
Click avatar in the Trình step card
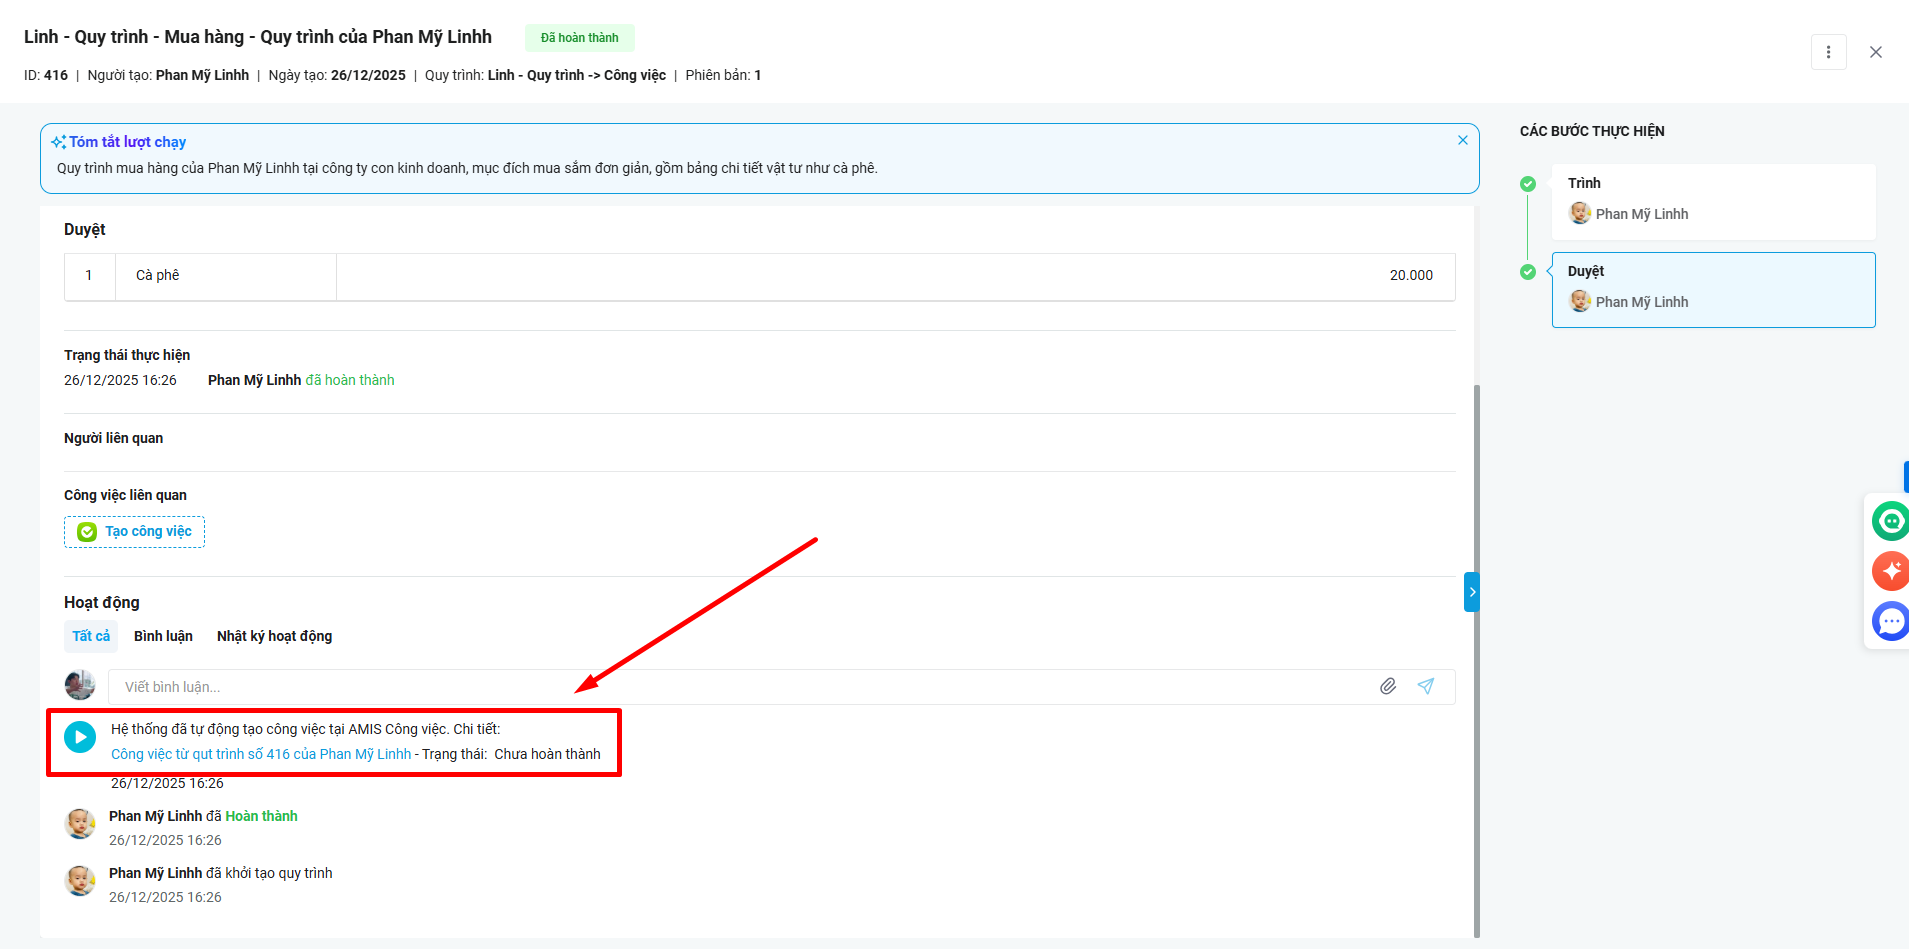coord(1580,213)
